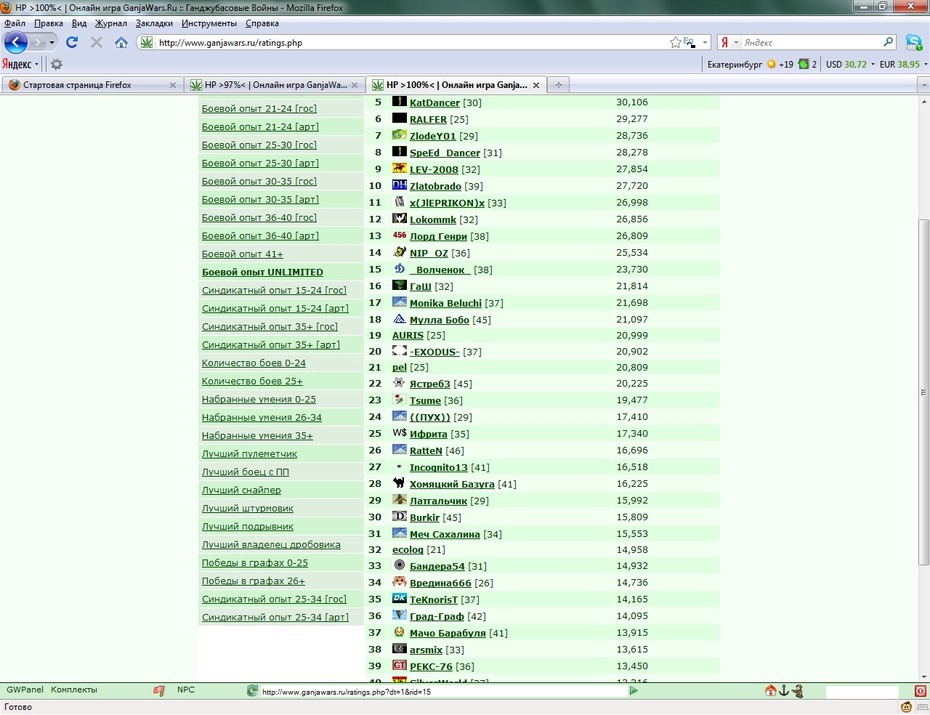Screen dimensions: 930x715
Task: Switch to the HP >97%< GanjaWars tab
Action: coord(273,85)
